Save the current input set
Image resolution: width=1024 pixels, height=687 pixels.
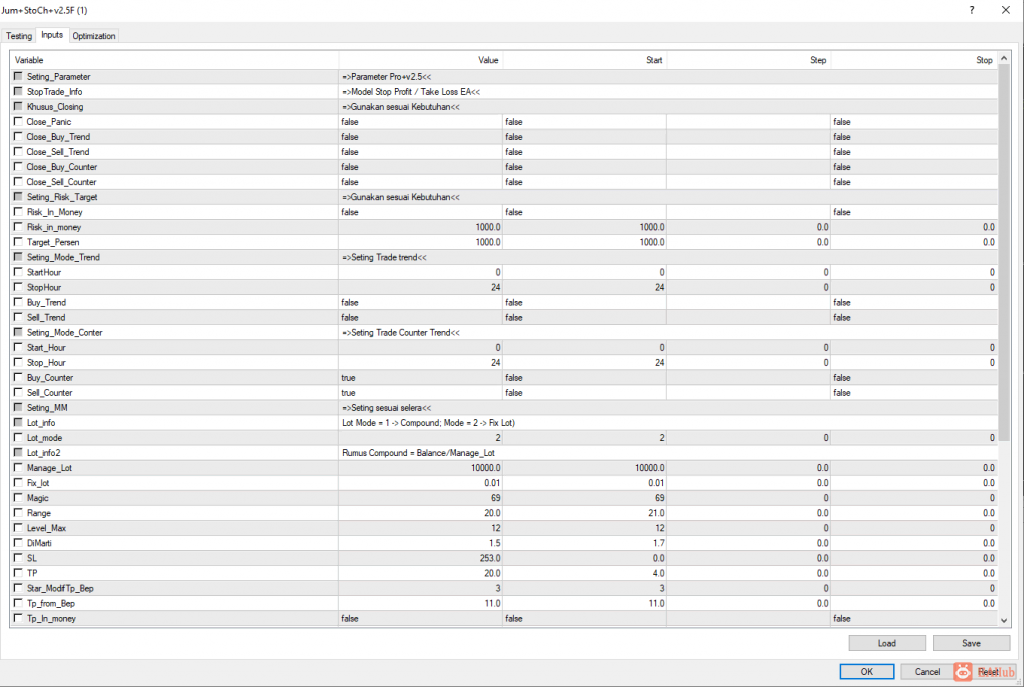tap(971, 643)
